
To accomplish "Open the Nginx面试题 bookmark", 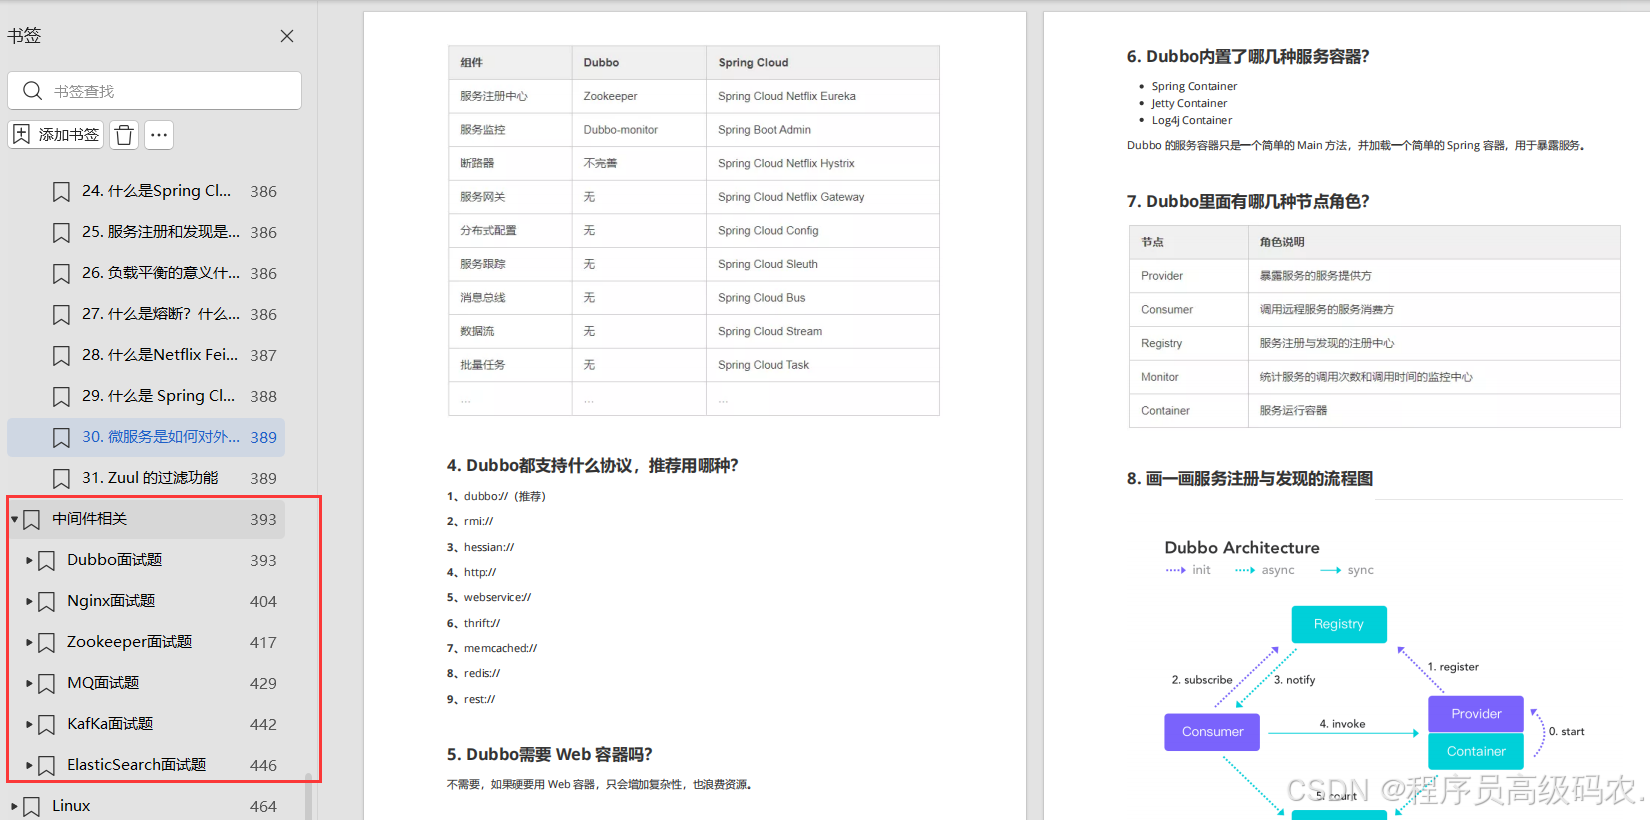I will [111, 601].
